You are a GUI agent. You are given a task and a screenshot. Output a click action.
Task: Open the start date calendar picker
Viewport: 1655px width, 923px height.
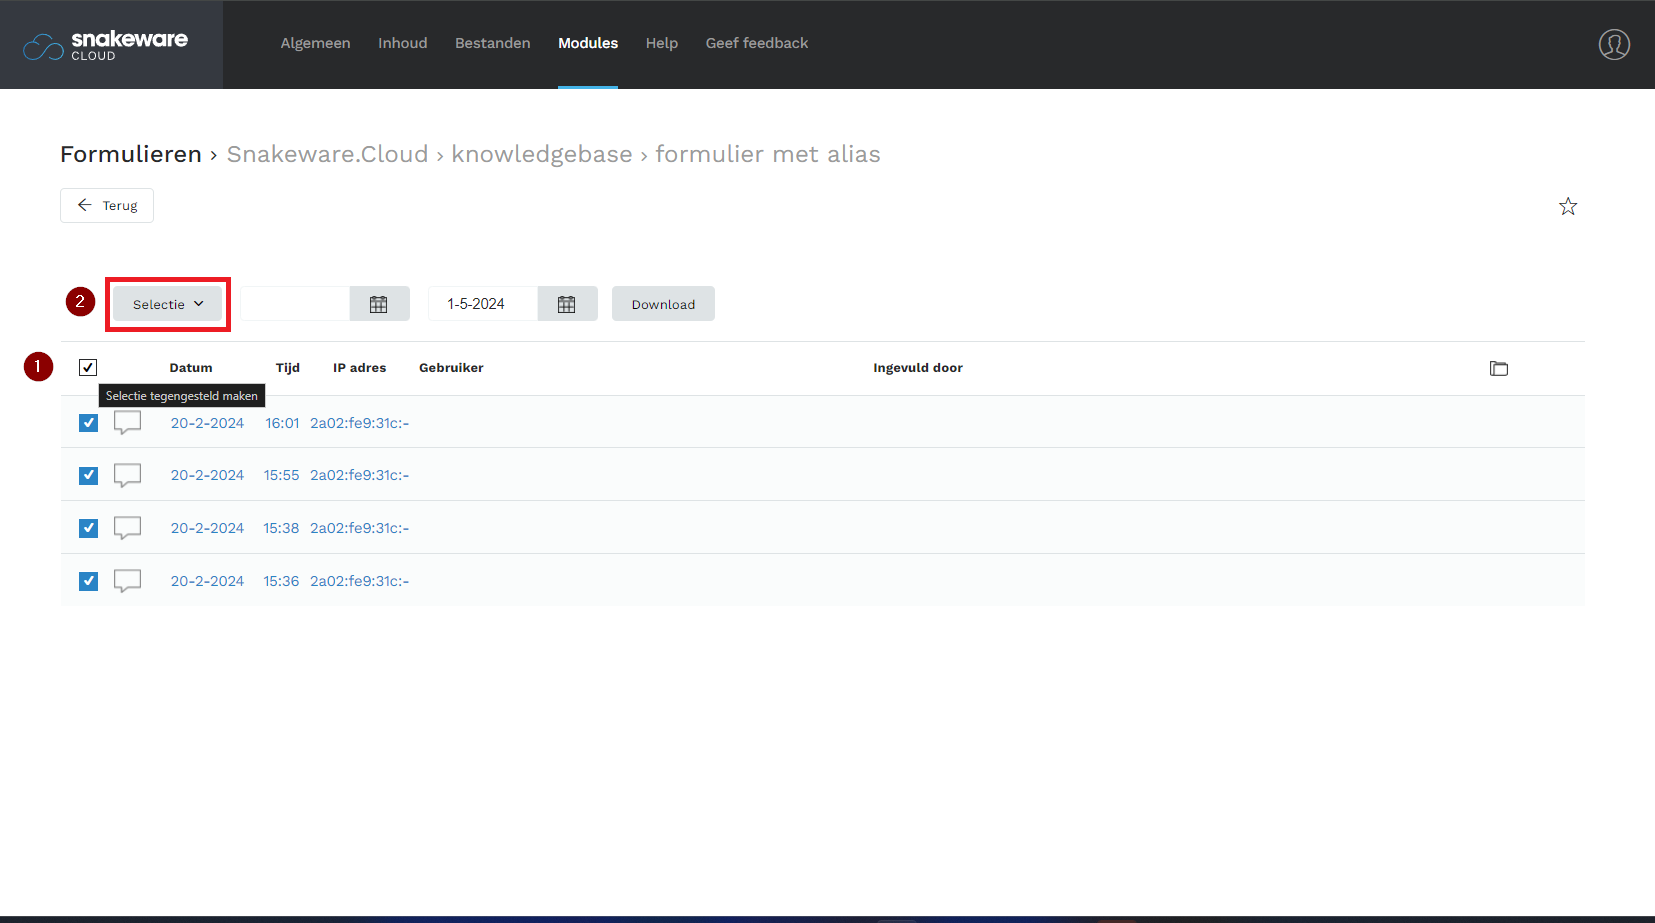(x=379, y=304)
